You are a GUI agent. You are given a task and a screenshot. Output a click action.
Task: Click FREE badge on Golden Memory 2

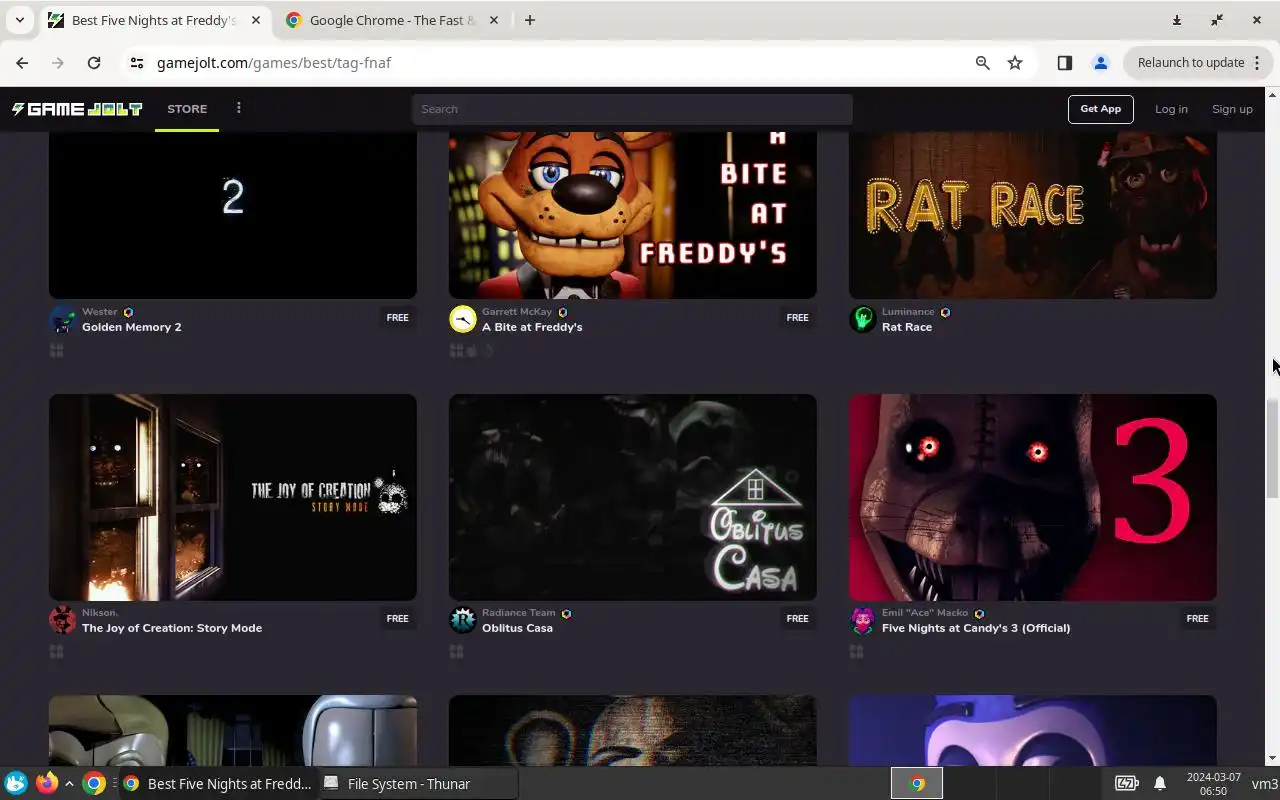pos(398,318)
